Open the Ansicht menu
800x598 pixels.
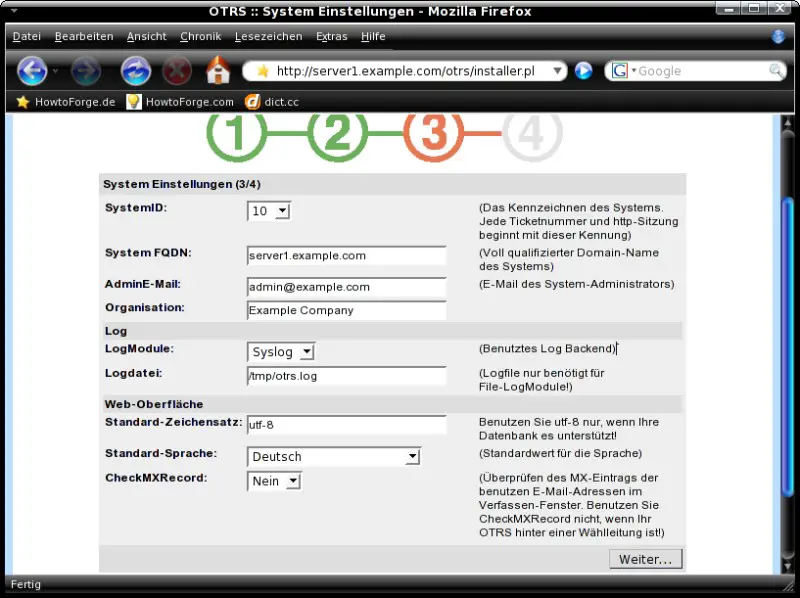point(147,36)
